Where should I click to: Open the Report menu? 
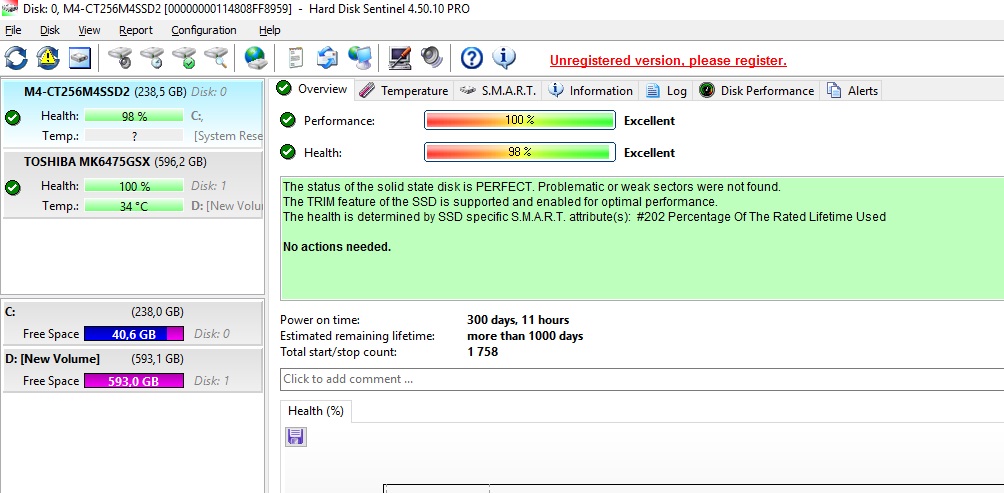[x=136, y=30]
